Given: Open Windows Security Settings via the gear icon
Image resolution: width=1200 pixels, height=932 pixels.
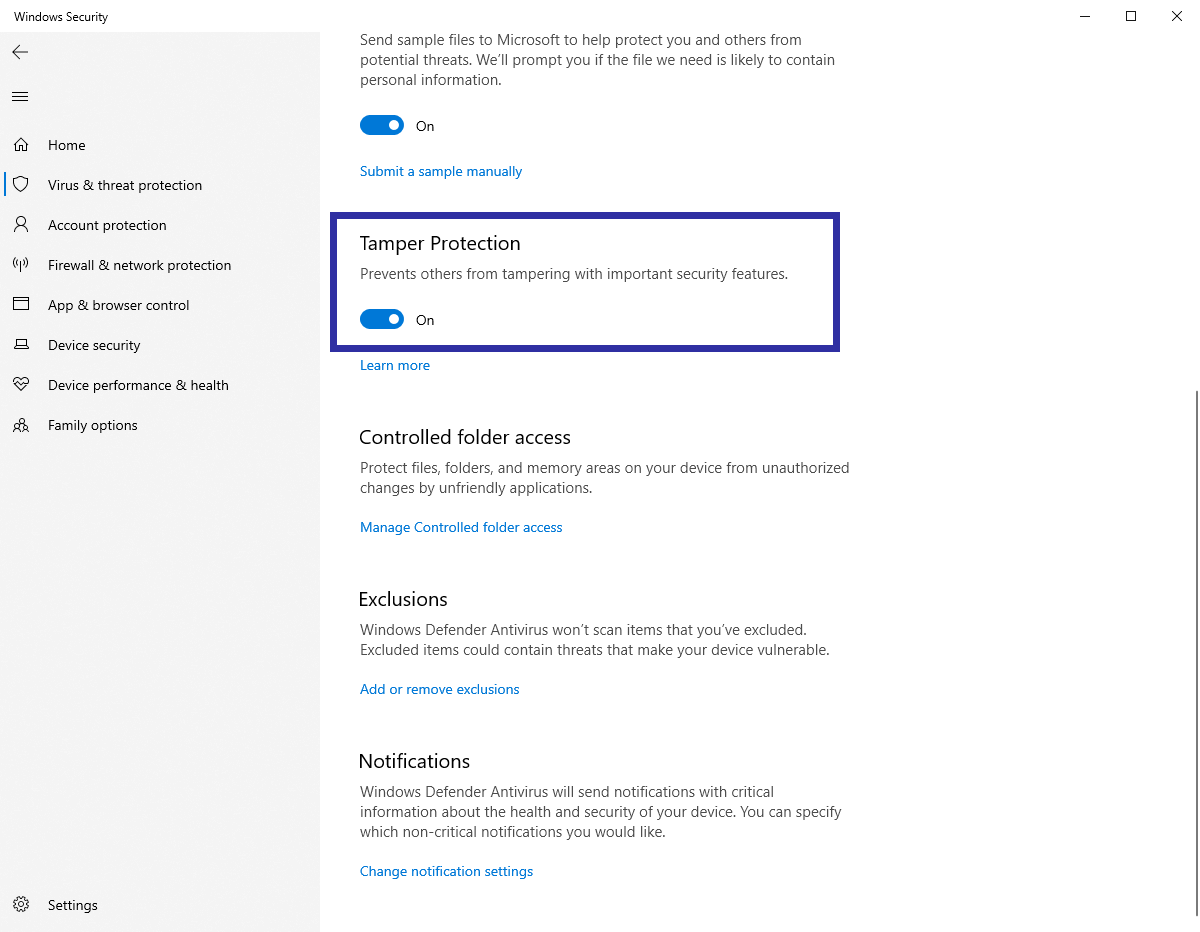Looking at the screenshot, I should point(20,904).
